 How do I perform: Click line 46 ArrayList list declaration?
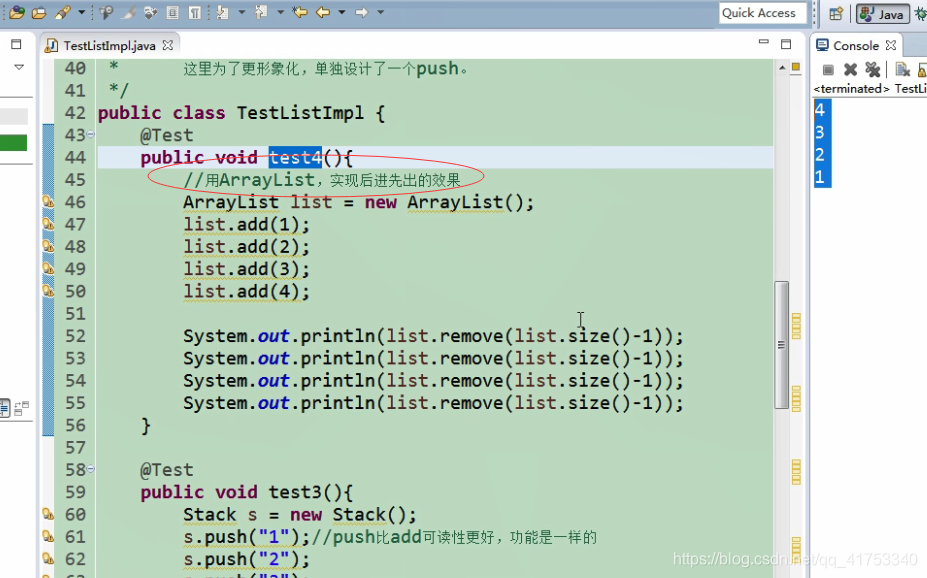tap(358, 202)
